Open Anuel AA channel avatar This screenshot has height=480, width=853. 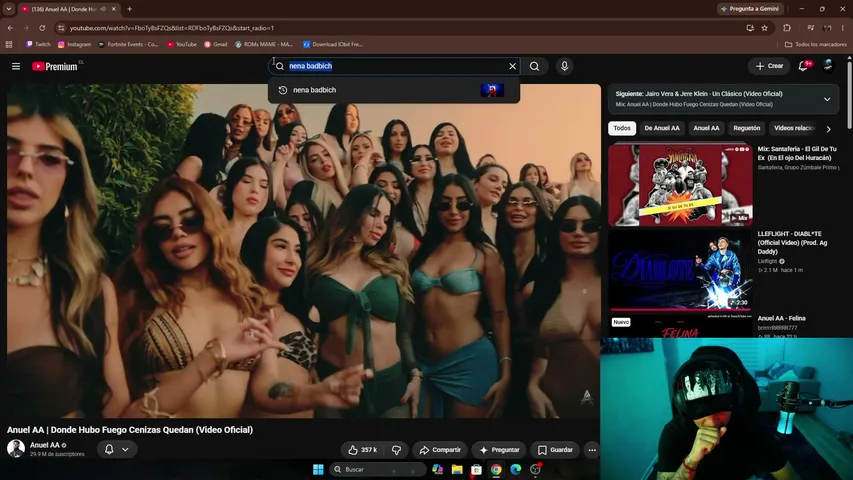coord(16,448)
